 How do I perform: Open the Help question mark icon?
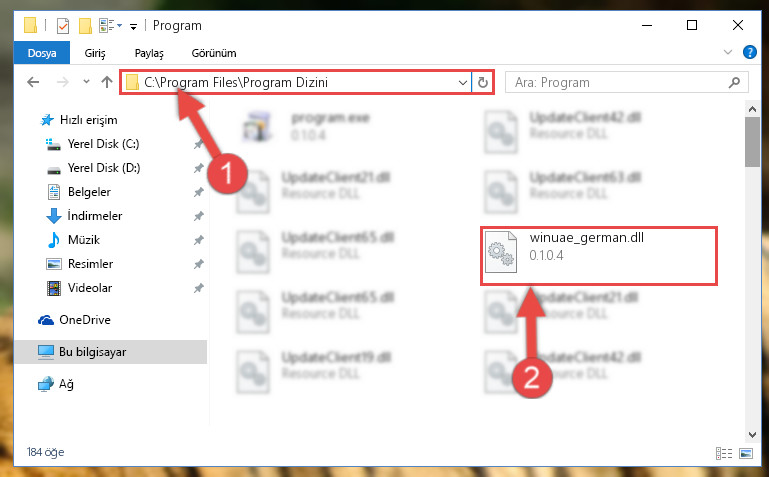click(x=749, y=52)
